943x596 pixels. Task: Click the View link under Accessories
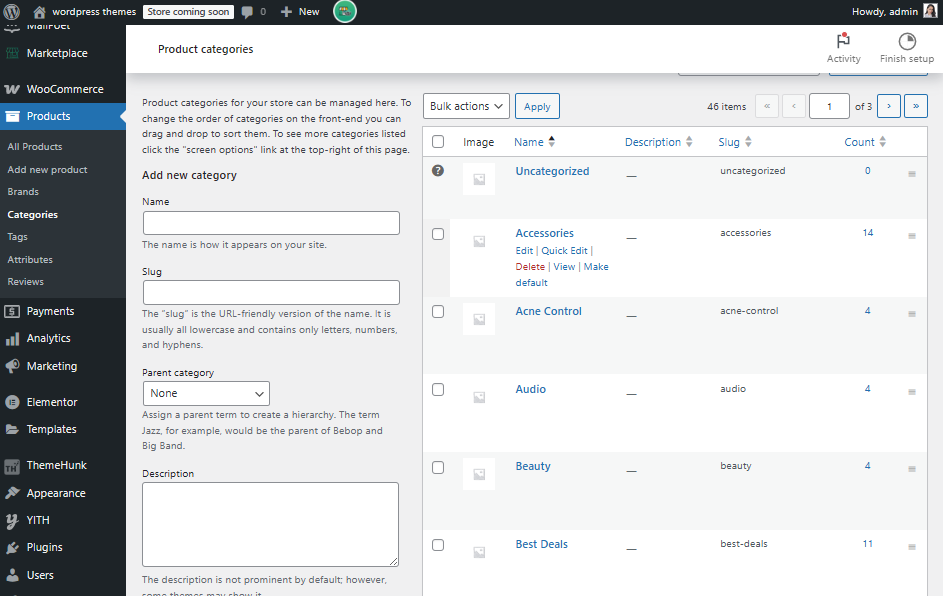tap(564, 266)
